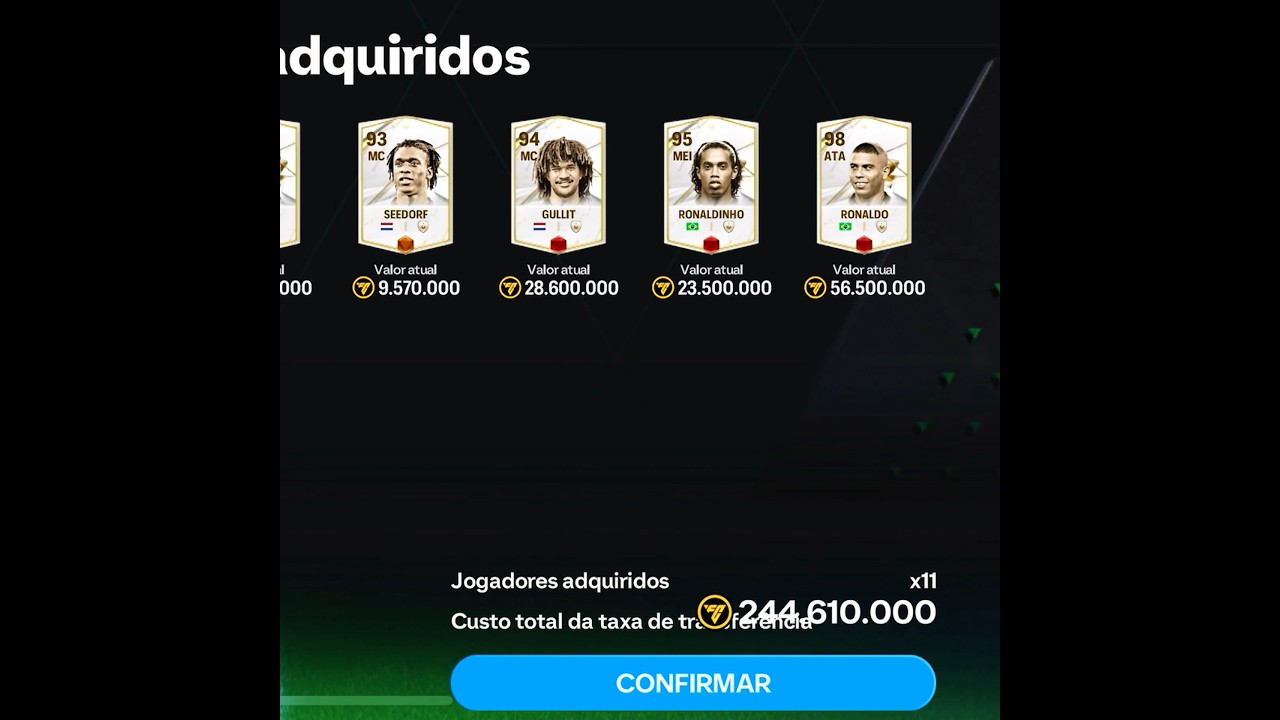Select the Ronaldo 98 ATA player card
The image size is (1280, 720).
point(864,185)
